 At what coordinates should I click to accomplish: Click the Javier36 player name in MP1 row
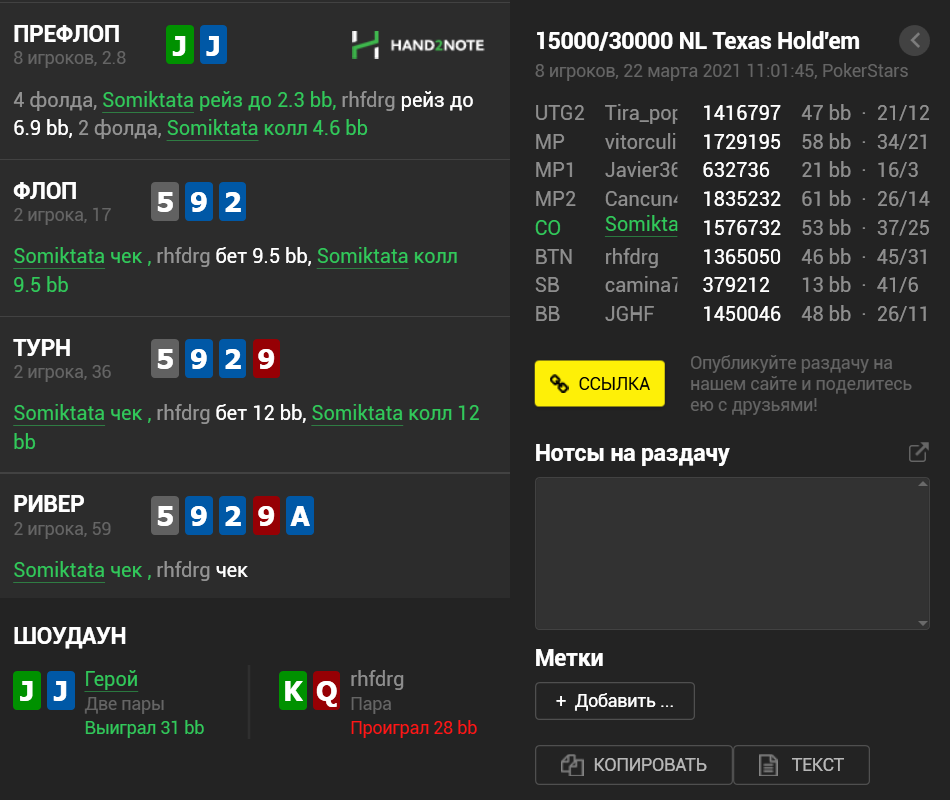coord(641,170)
